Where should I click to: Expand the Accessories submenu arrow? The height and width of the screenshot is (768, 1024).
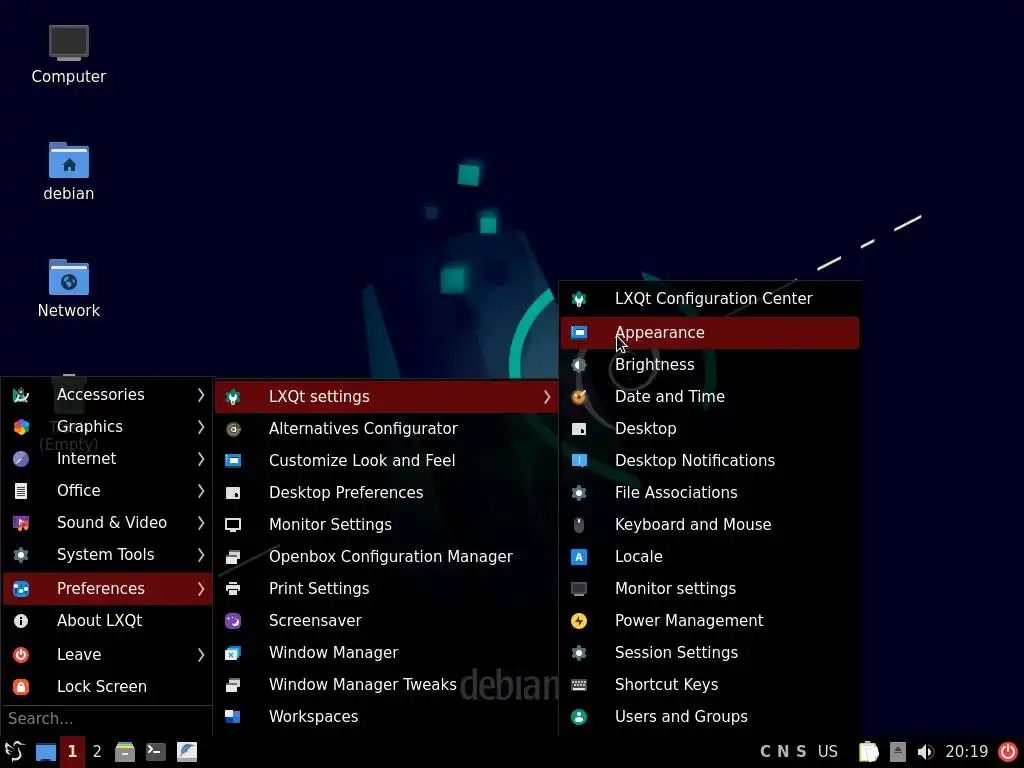[200, 395]
